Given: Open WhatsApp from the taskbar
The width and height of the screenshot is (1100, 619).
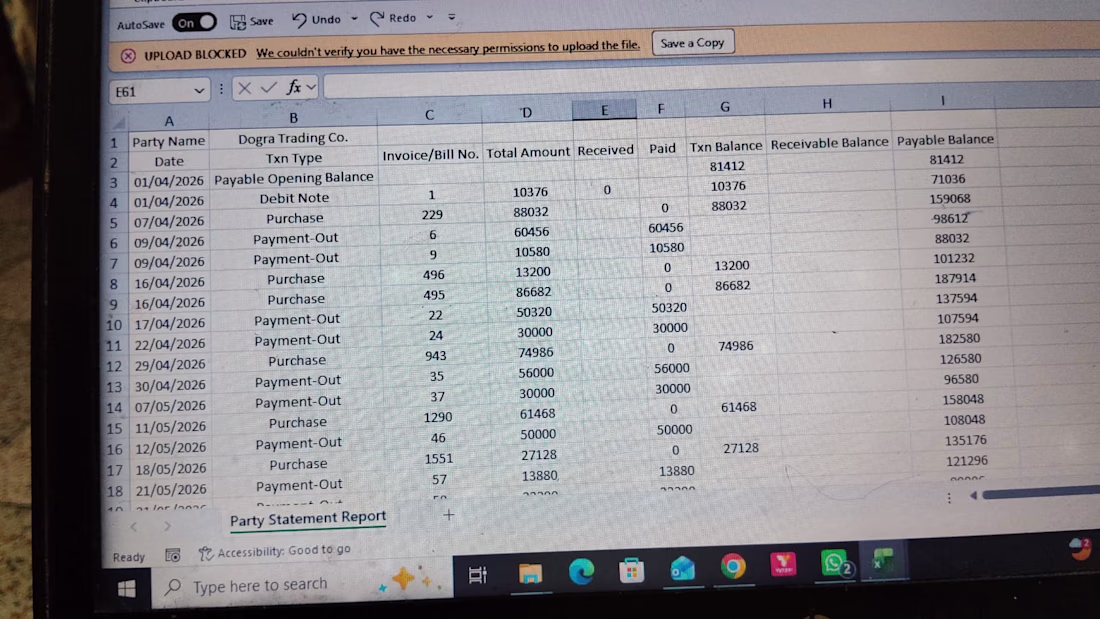Looking at the screenshot, I should [835, 563].
